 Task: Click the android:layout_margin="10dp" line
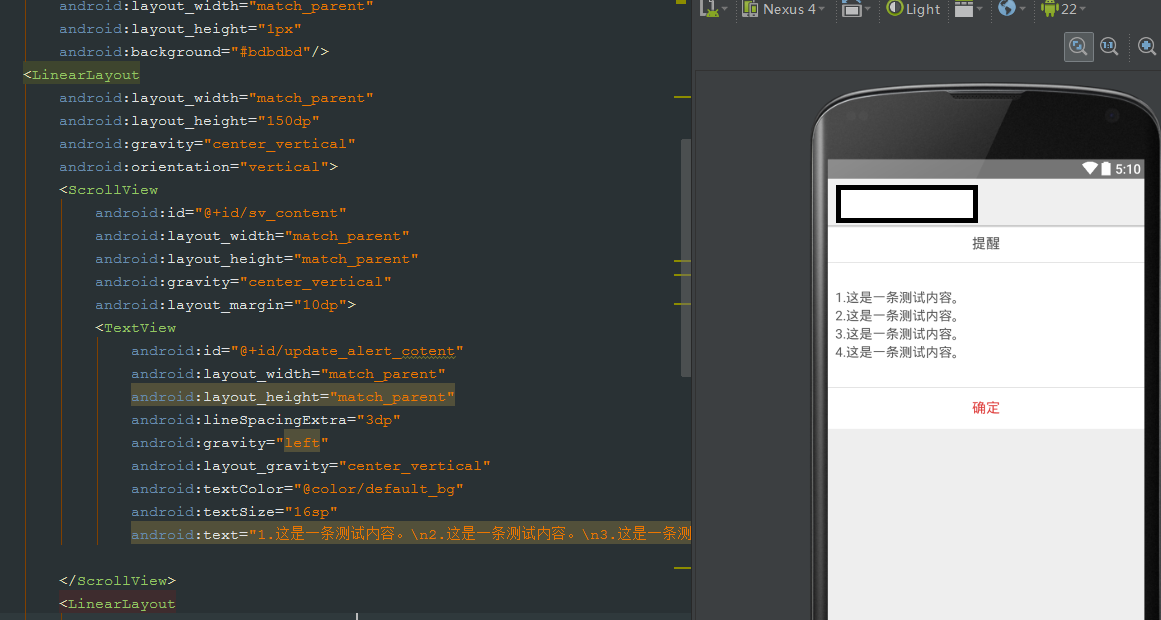[x=225, y=304]
